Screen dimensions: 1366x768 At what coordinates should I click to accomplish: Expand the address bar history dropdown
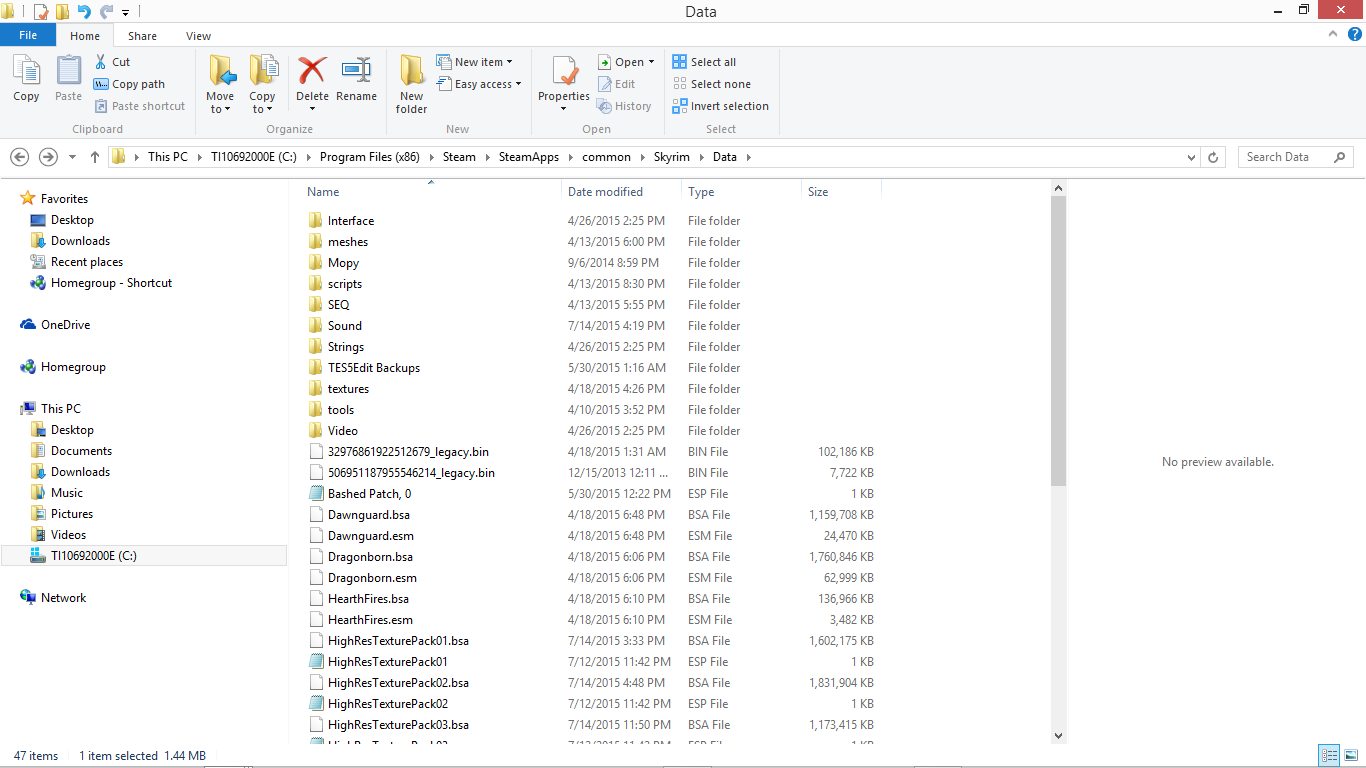(1190, 157)
